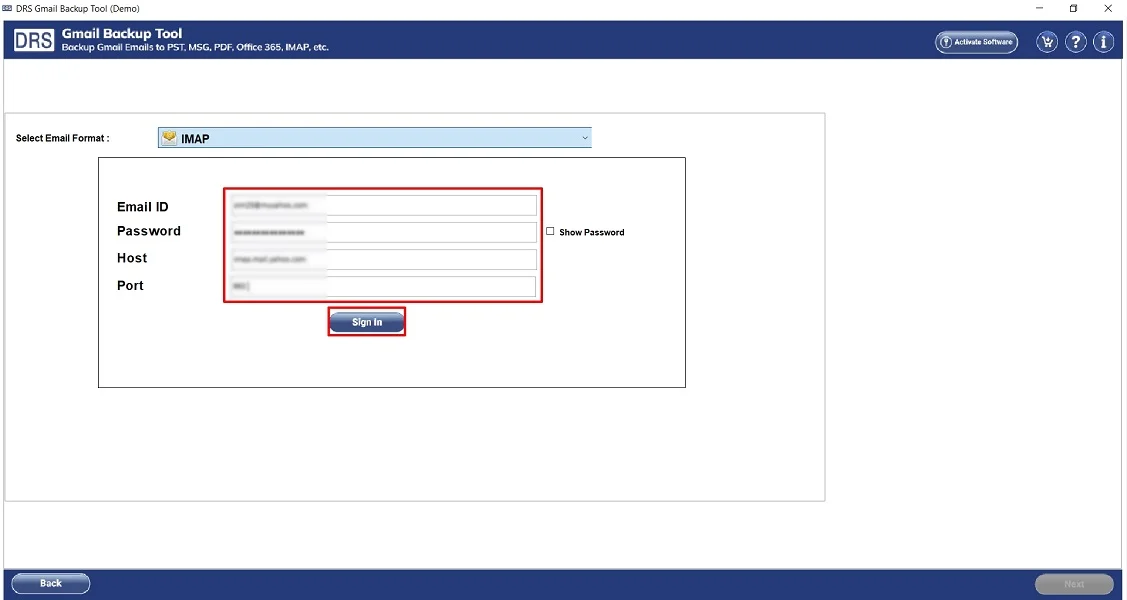Select the Host text box

pos(382,259)
